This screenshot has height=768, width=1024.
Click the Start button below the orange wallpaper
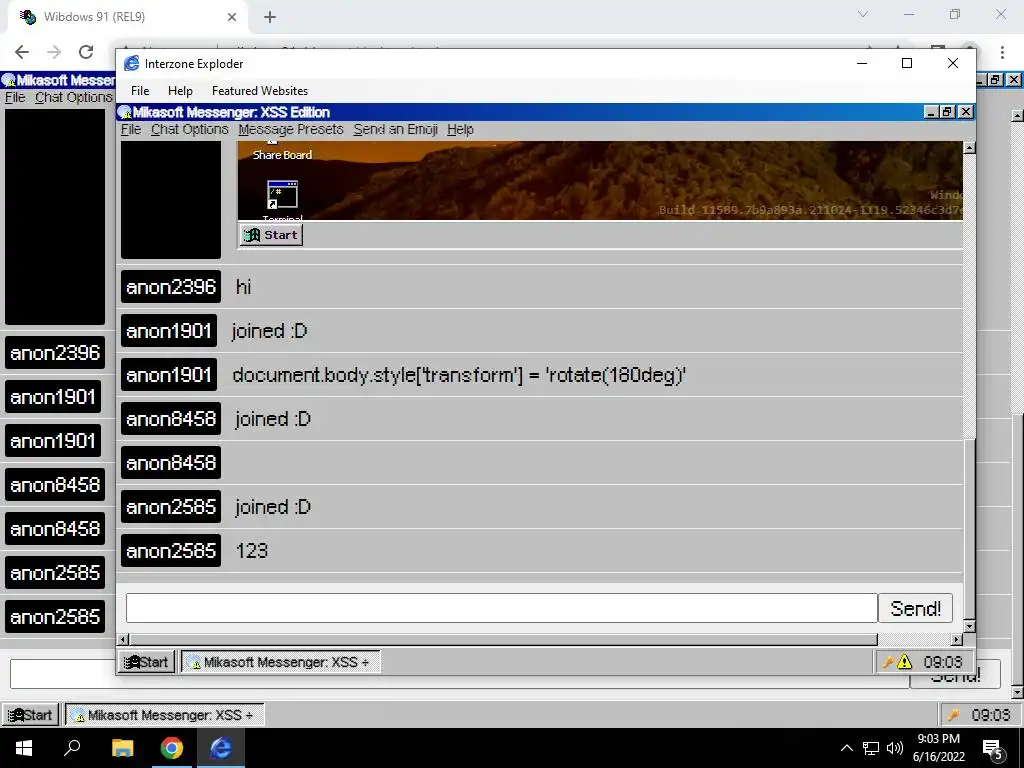[x=271, y=235]
